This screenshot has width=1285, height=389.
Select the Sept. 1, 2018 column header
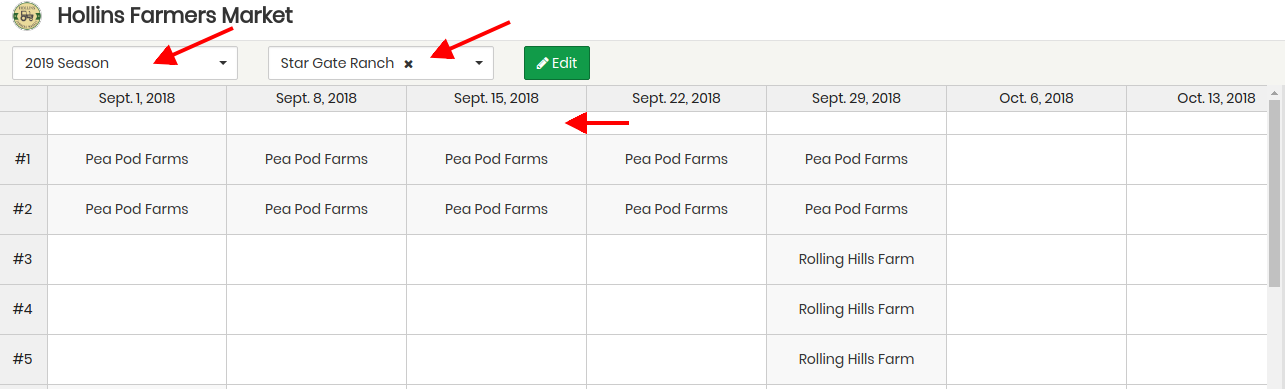(x=137, y=98)
